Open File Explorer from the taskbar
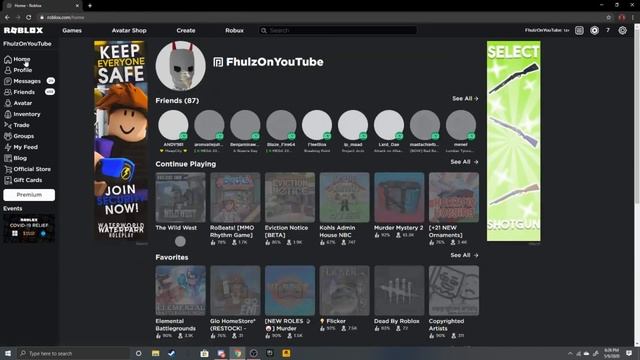This screenshot has height=360, width=640. (156, 353)
